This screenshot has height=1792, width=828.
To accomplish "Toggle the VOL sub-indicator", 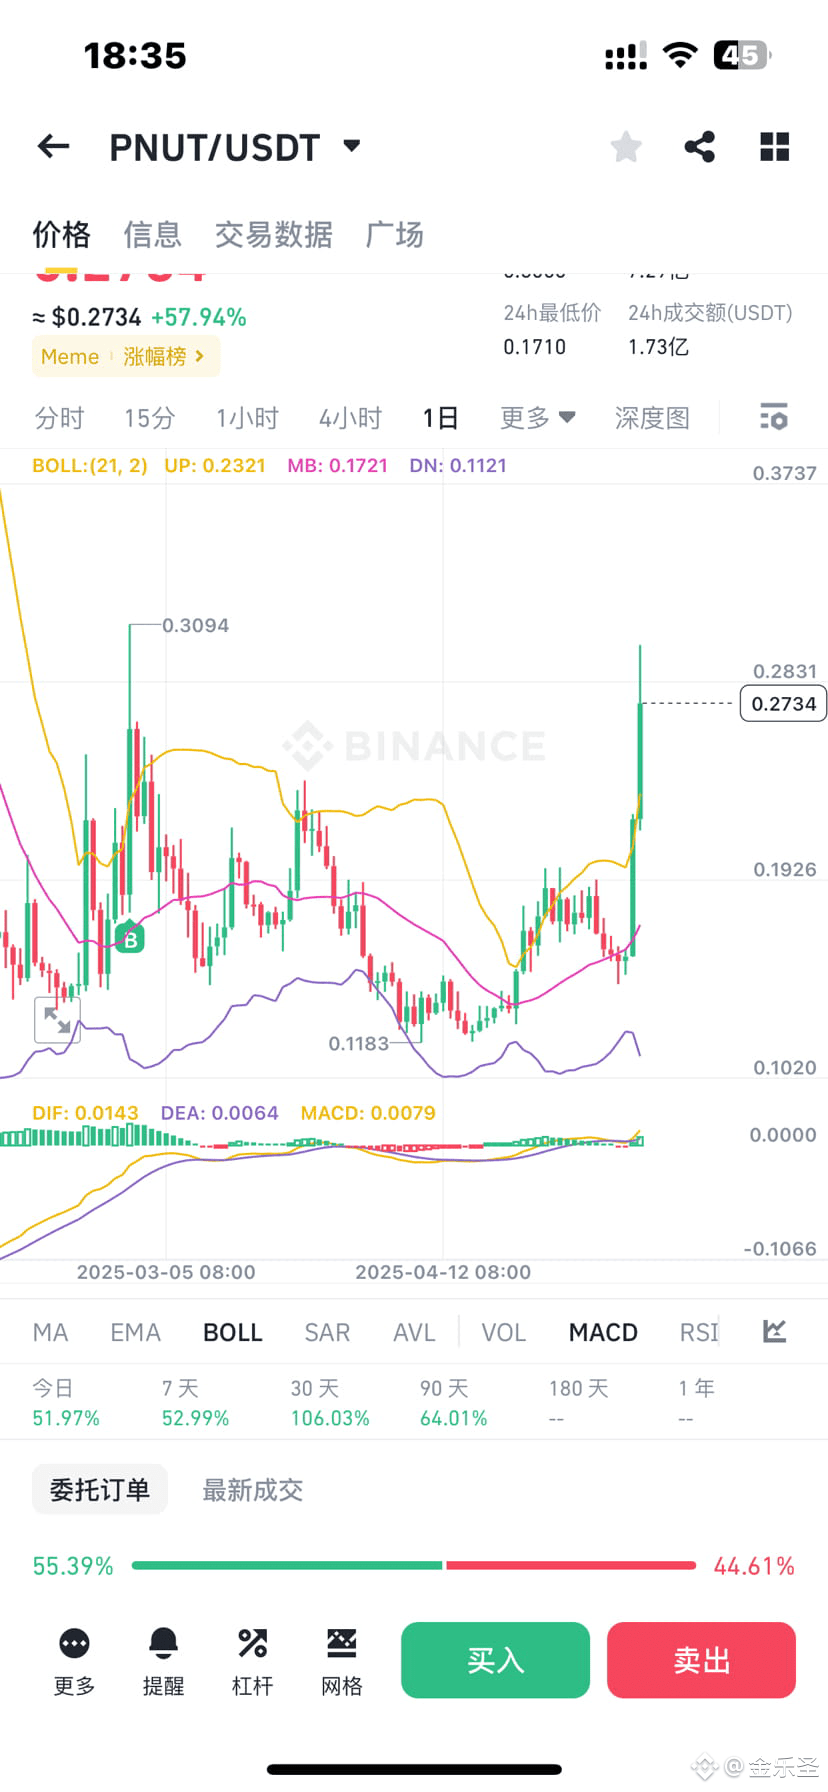I will coord(503,1332).
